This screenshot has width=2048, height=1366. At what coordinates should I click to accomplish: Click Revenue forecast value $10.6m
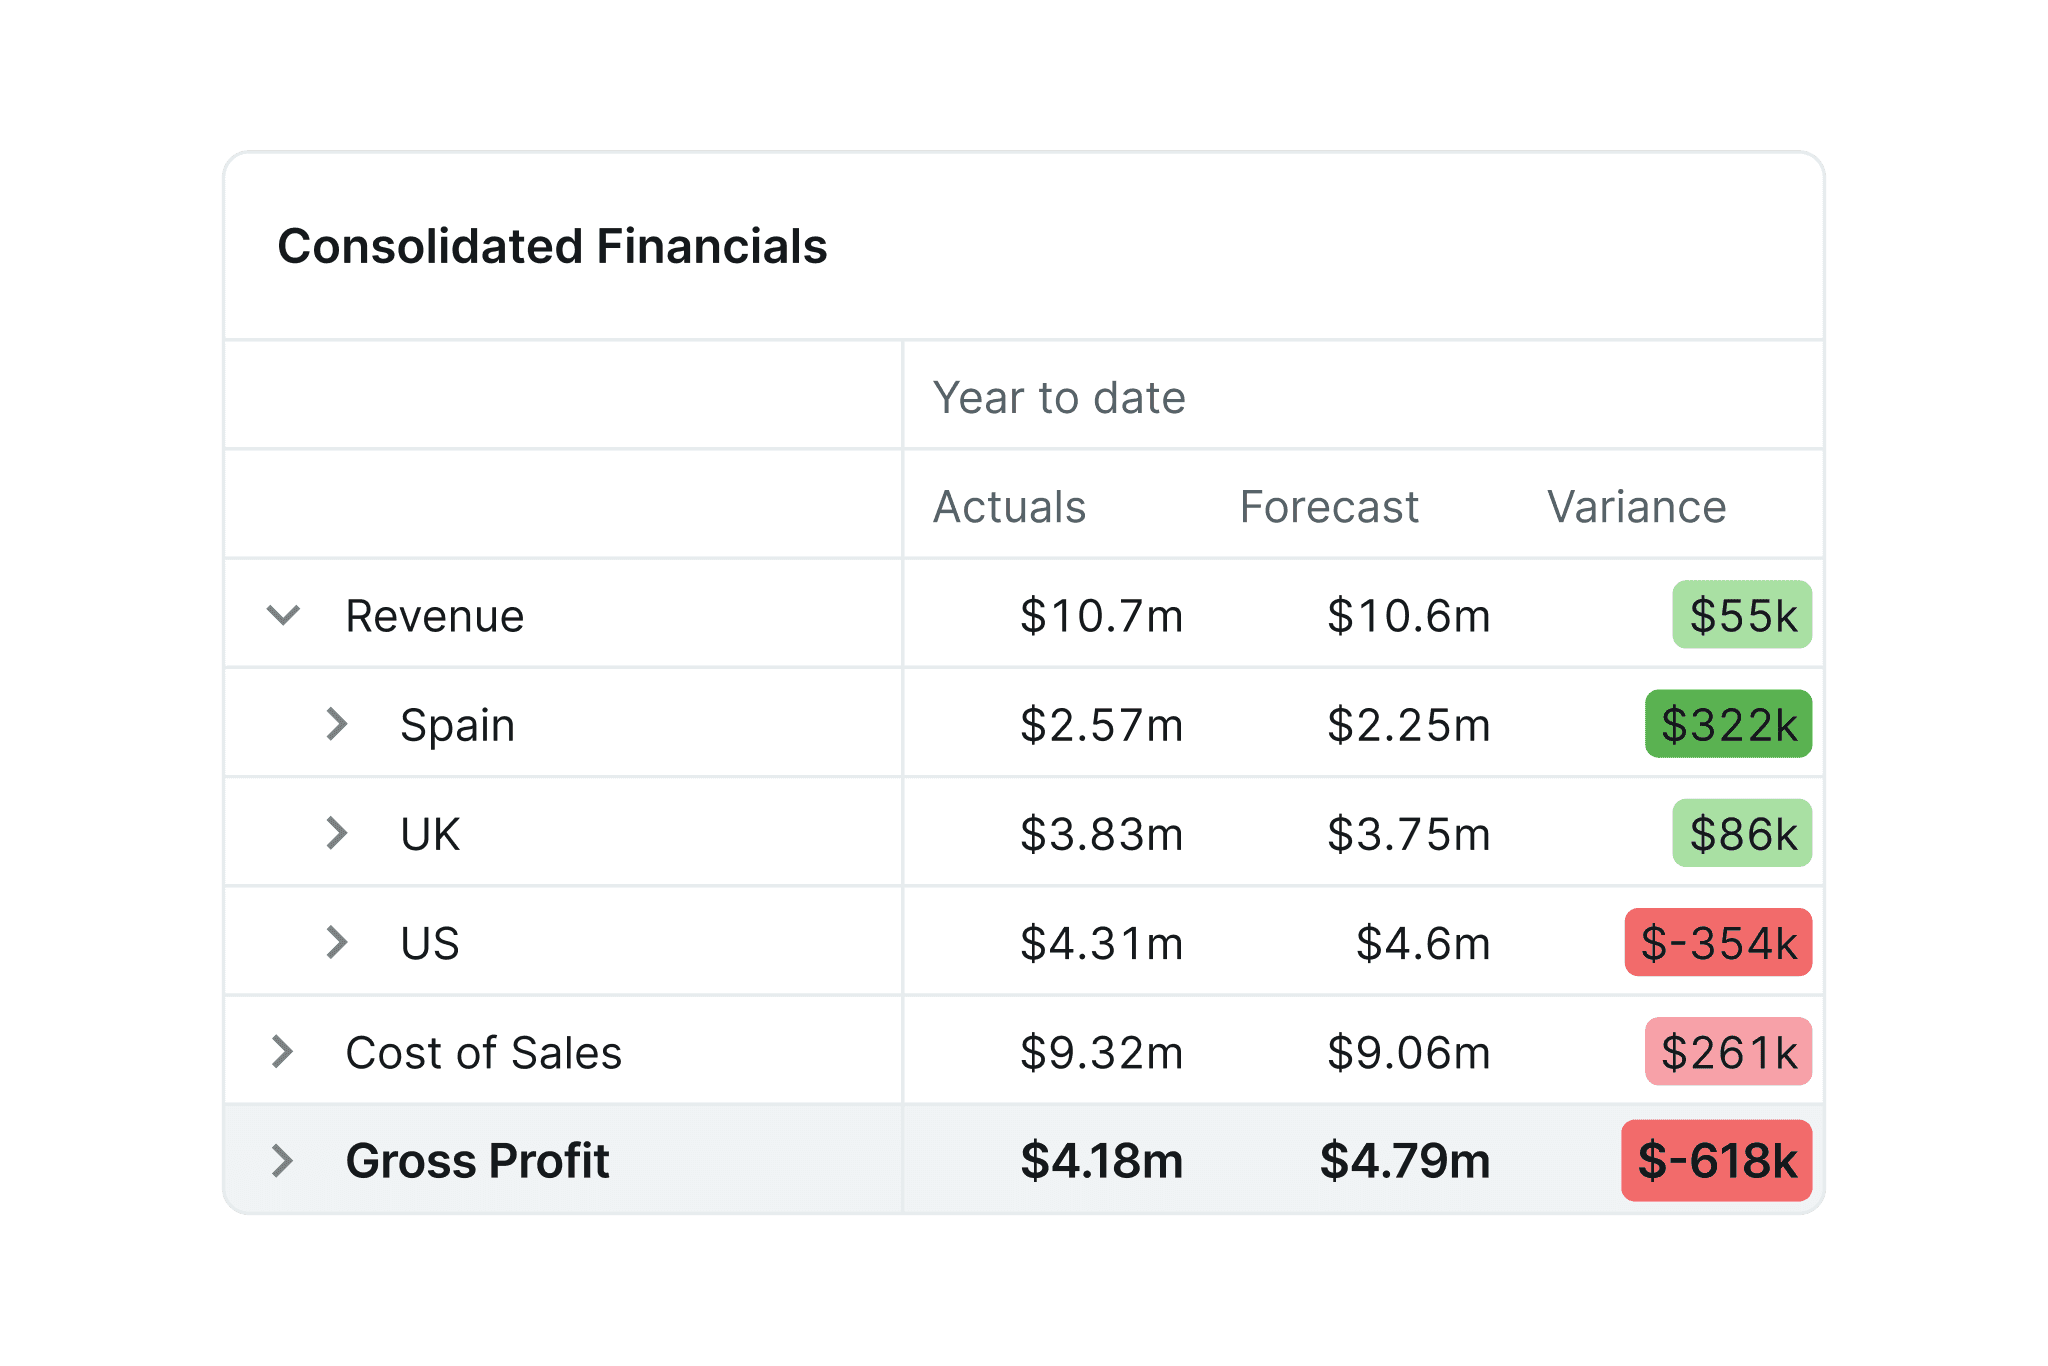tap(1408, 616)
